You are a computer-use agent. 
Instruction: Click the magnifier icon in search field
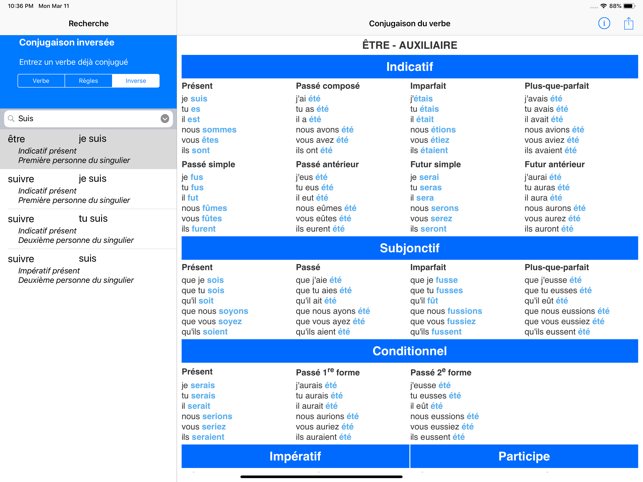pyautogui.click(x=11, y=119)
